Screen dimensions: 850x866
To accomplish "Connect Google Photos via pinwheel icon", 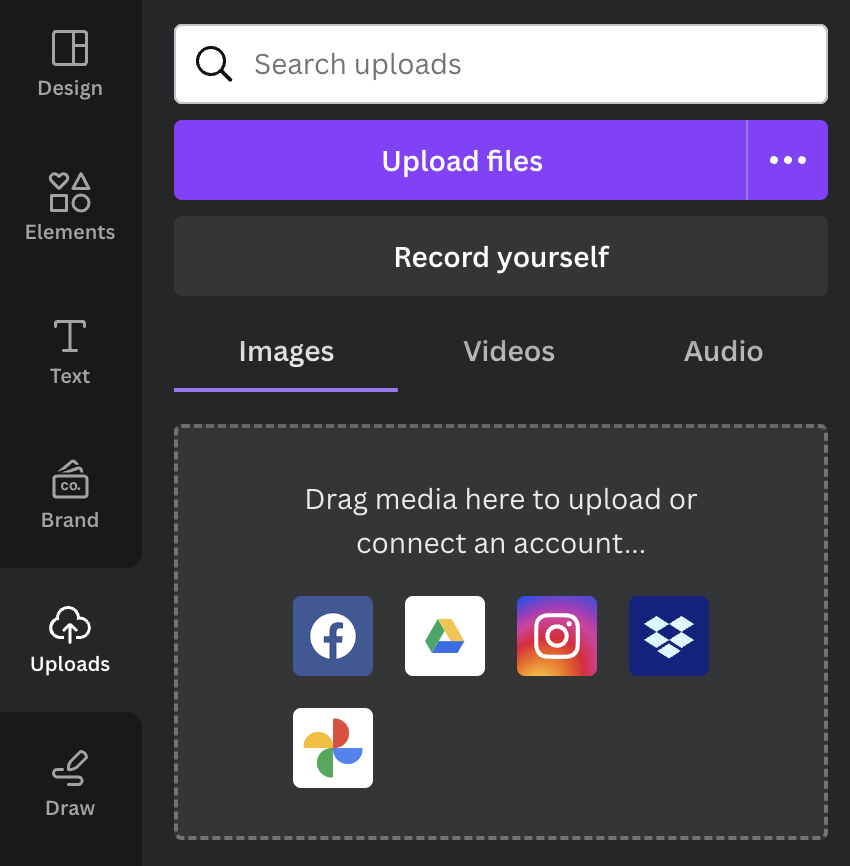I will (x=333, y=748).
